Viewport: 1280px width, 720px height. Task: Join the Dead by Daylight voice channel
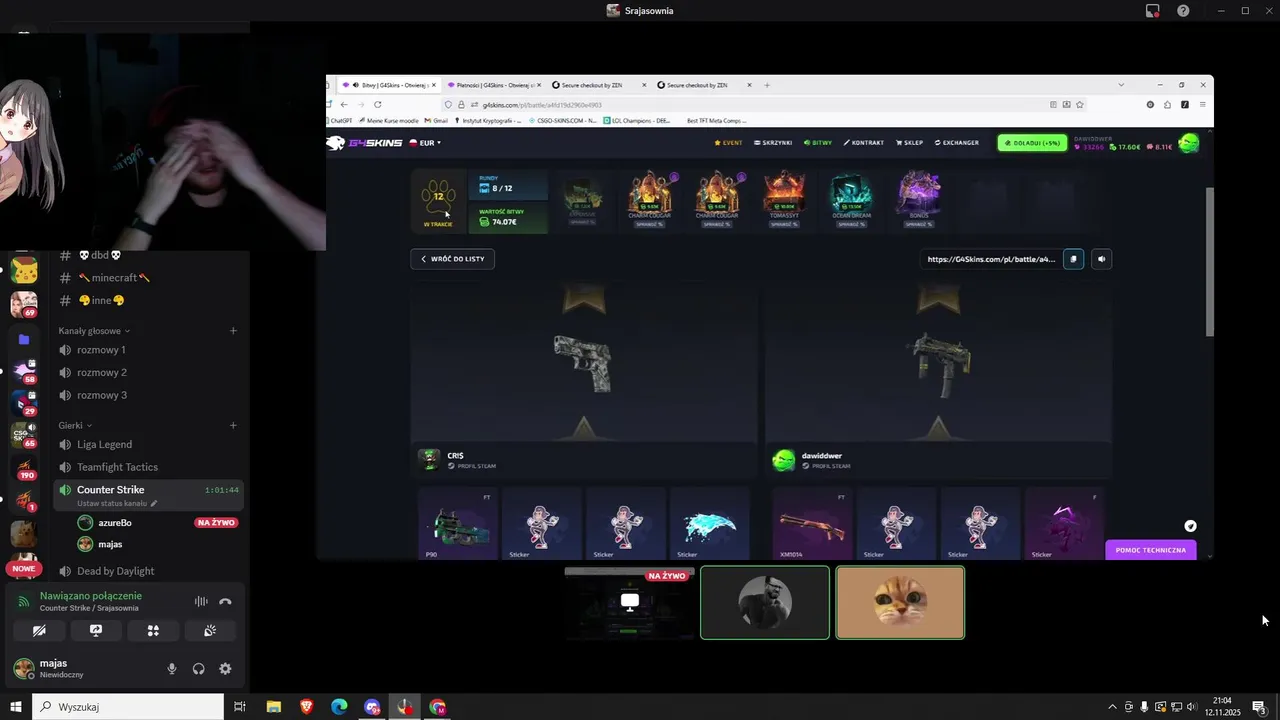point(148,571)
